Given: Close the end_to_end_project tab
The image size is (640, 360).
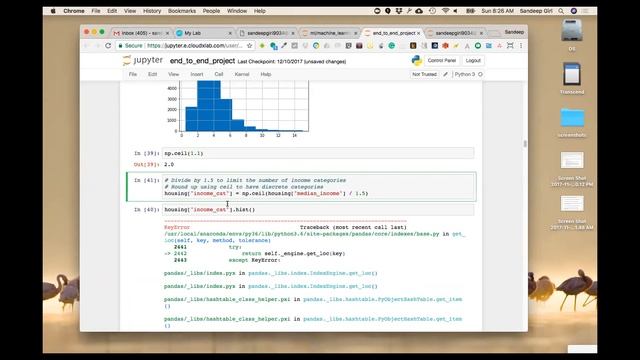Looking at the screenshot, I should click(x=418, y=33).
